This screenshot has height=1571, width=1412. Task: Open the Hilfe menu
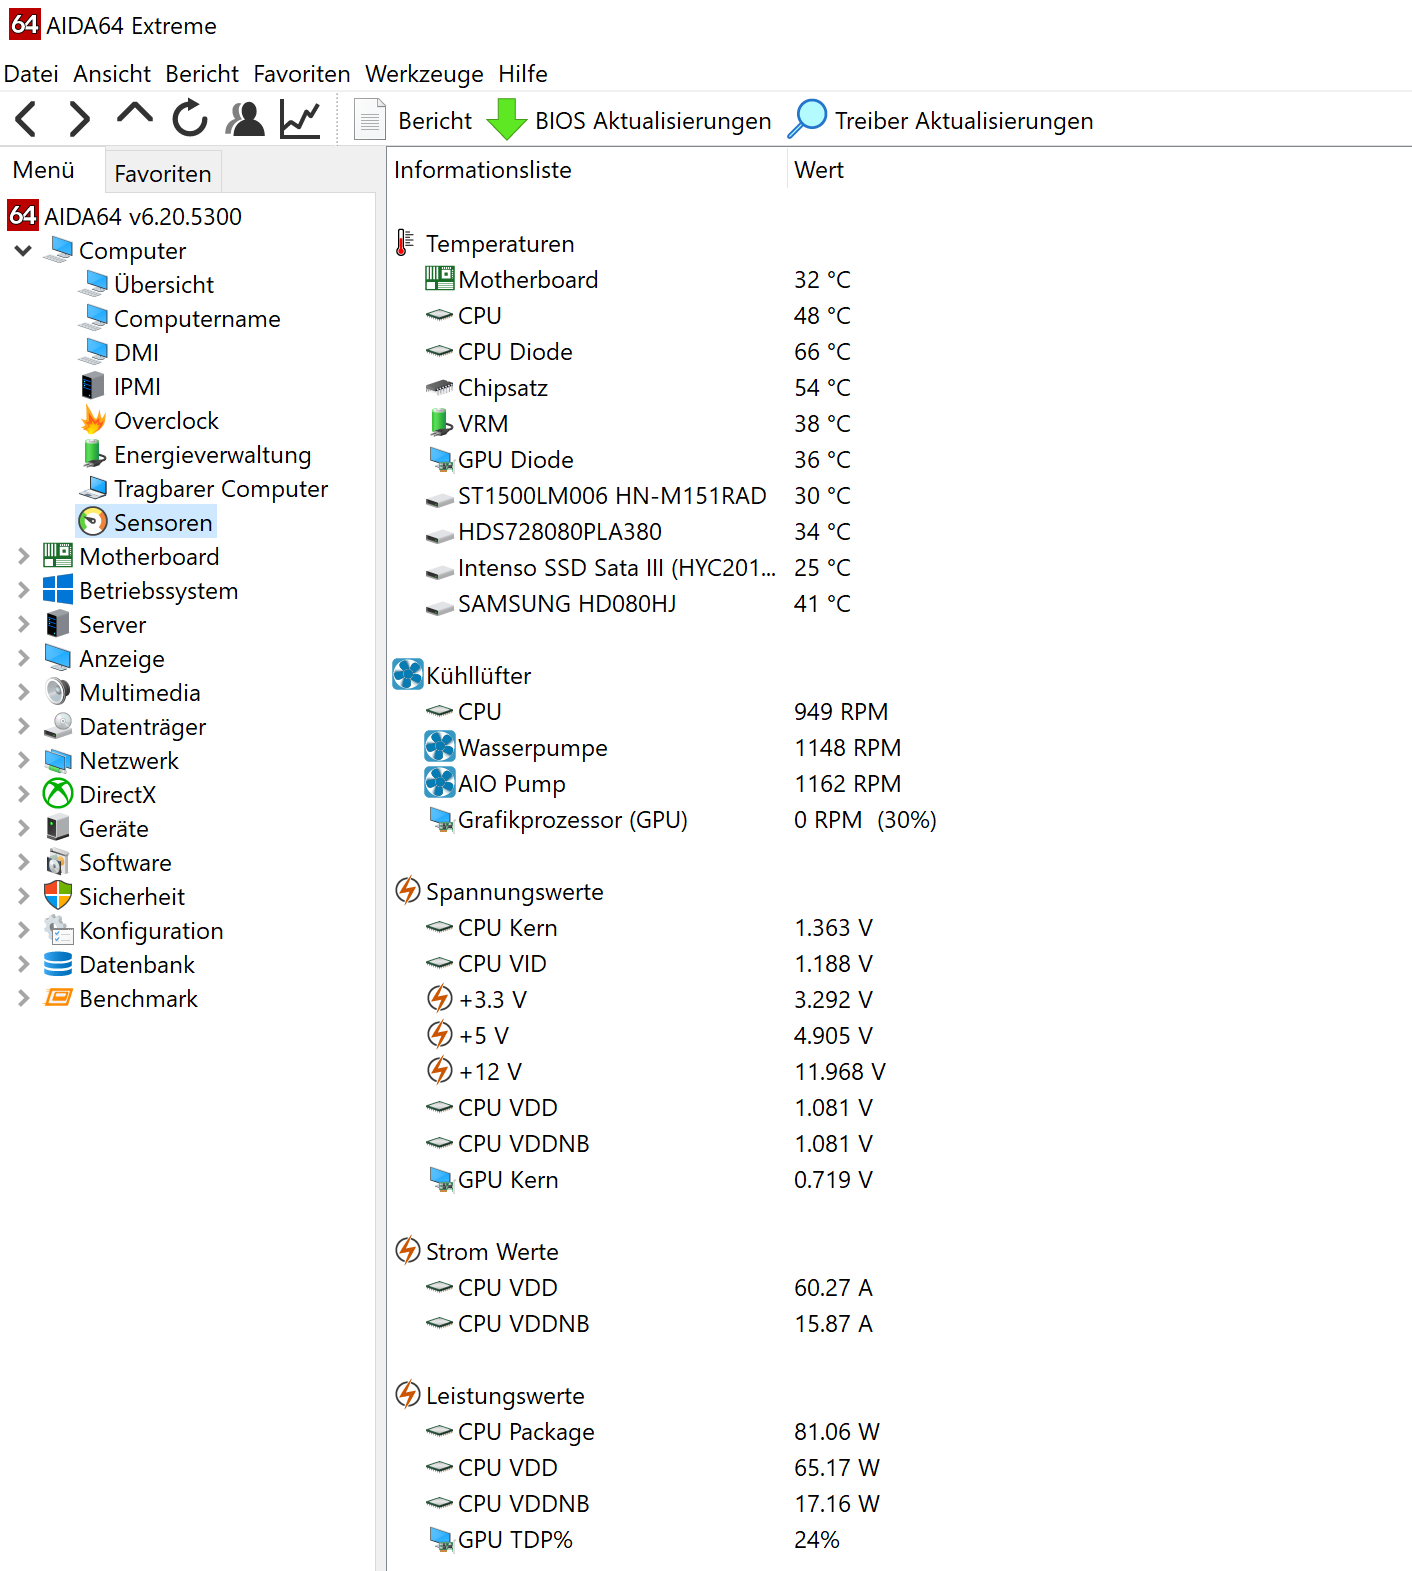pos(523,74)
